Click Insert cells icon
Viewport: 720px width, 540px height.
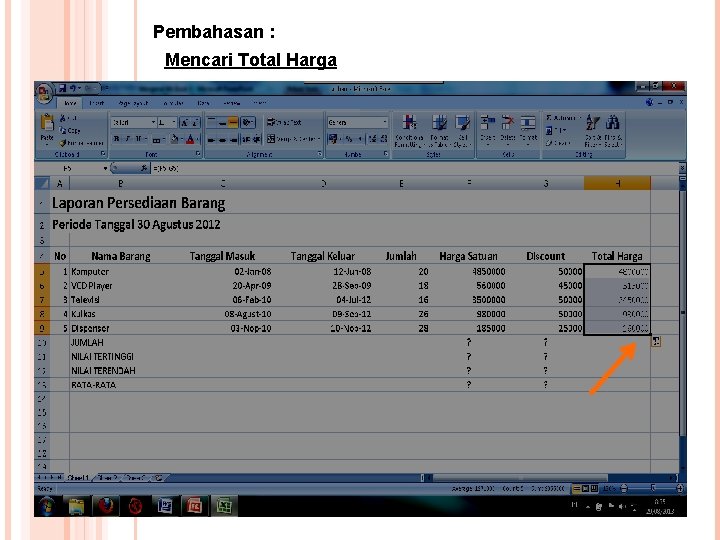point(487,123)
